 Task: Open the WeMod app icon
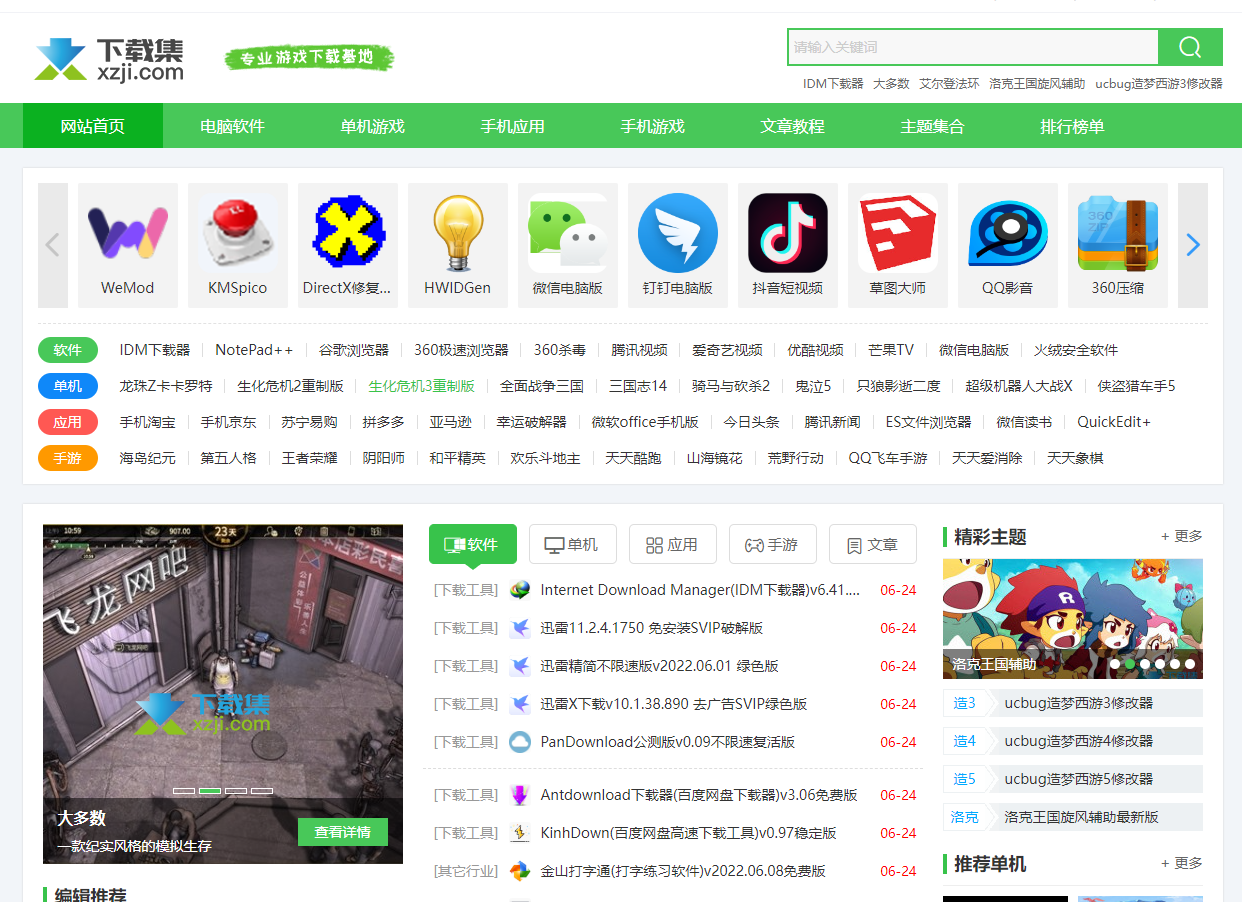pos(128,233)
